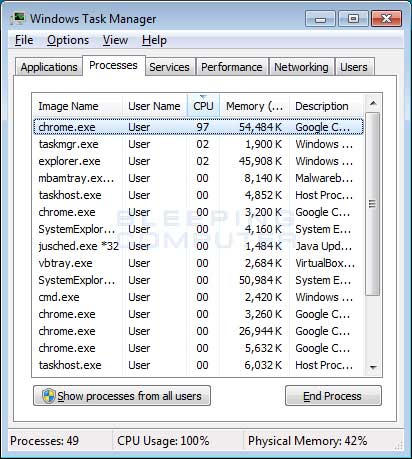Click the process list scrollbar thumb

click(x=373, y=204)
